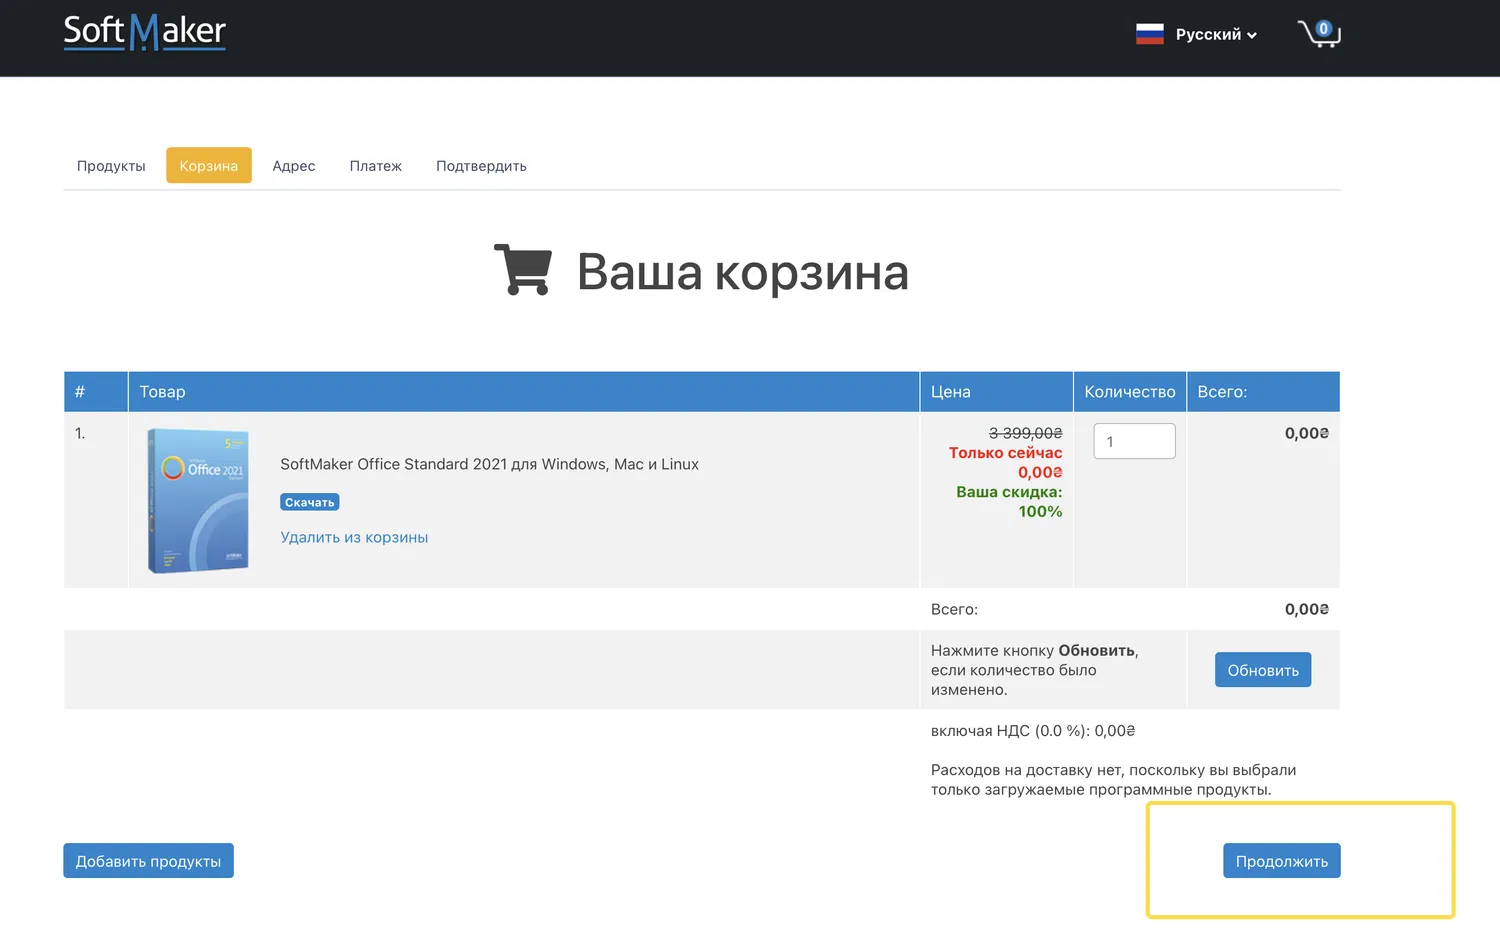Click the Скачать badge

pos(310,502)
